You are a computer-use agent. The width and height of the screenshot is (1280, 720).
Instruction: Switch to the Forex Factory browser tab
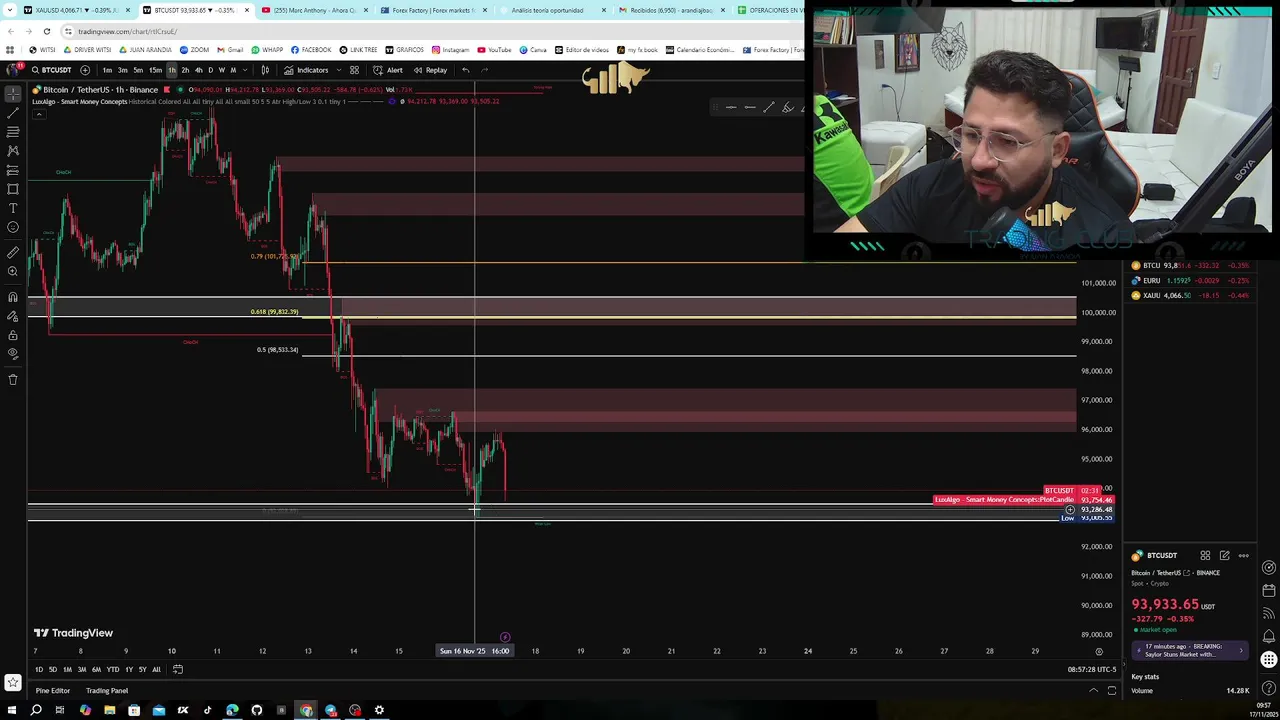[x=433, y=10]
